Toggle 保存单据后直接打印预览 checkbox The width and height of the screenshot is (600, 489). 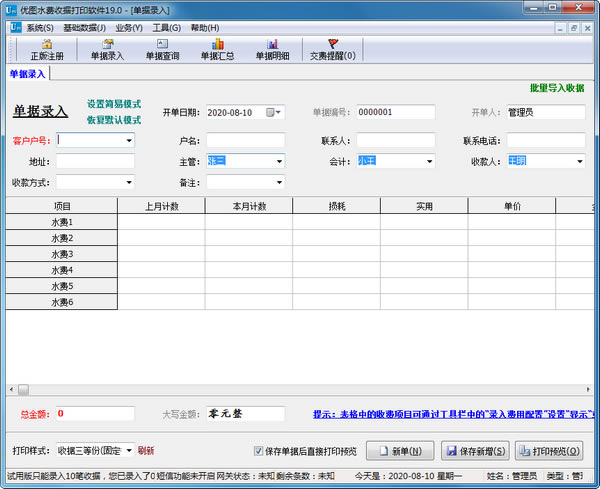point(260,450)
